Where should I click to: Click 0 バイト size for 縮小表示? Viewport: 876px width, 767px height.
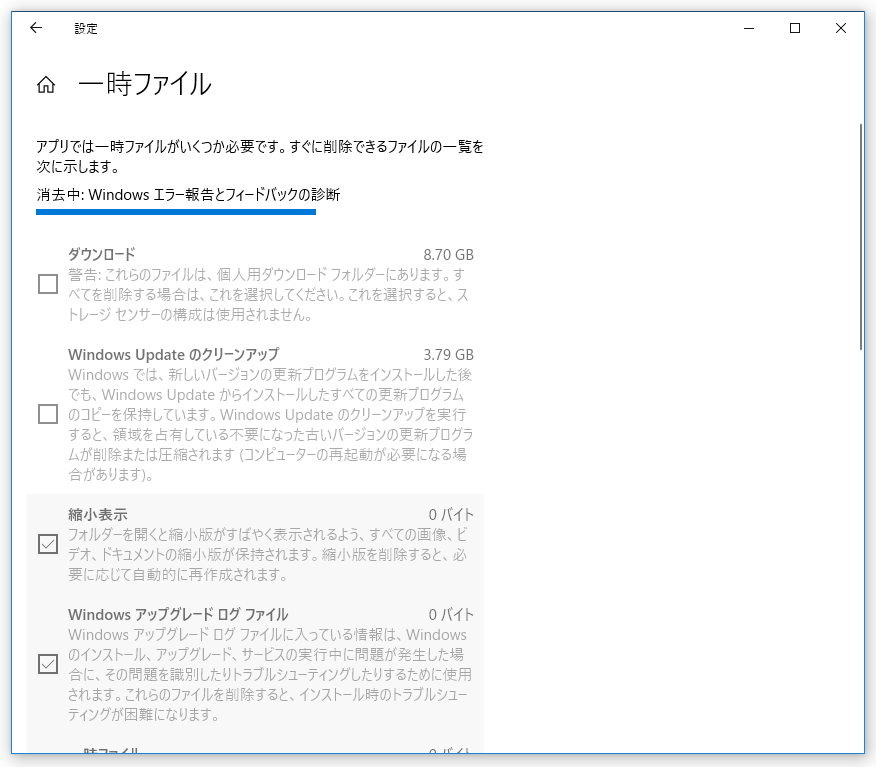451,514
